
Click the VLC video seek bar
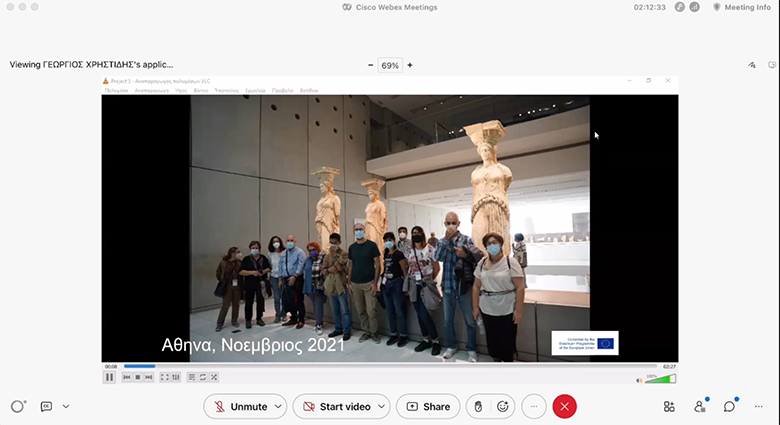[x=390, y=367]
